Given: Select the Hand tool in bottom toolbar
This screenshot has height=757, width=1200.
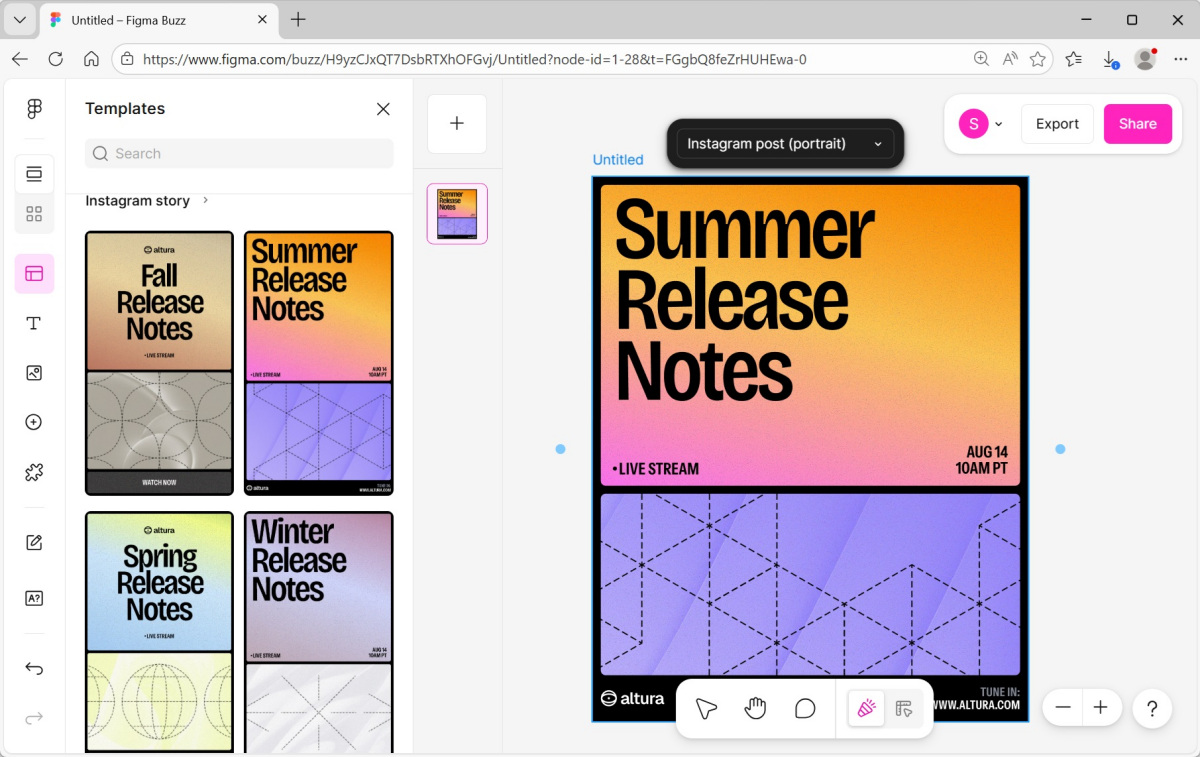Looking at the screenshot, I should [755, 709].
